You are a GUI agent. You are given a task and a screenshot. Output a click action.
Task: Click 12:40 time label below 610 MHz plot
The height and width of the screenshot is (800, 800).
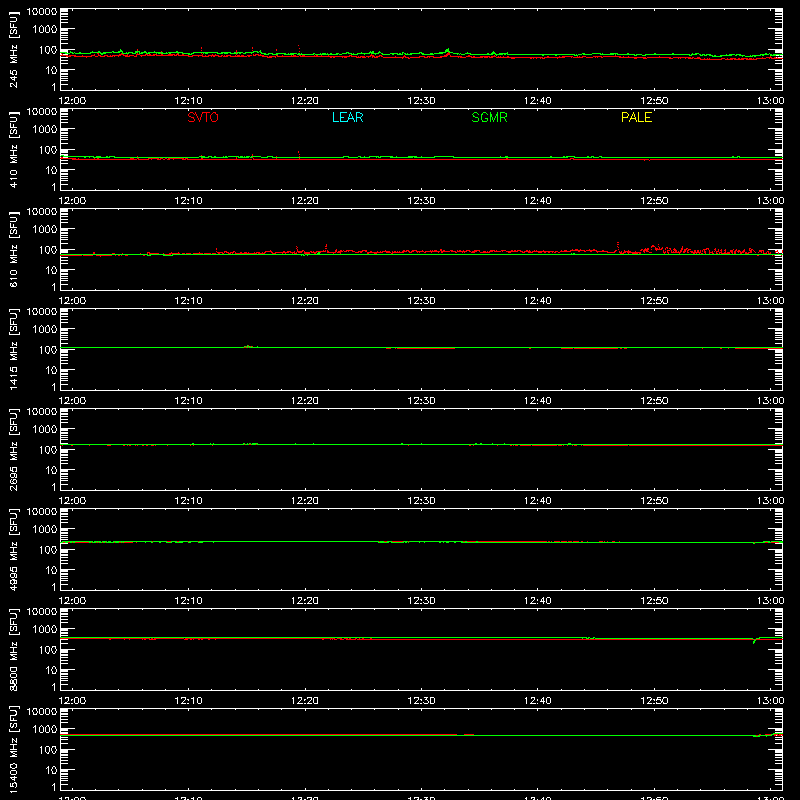click(538, 301)
